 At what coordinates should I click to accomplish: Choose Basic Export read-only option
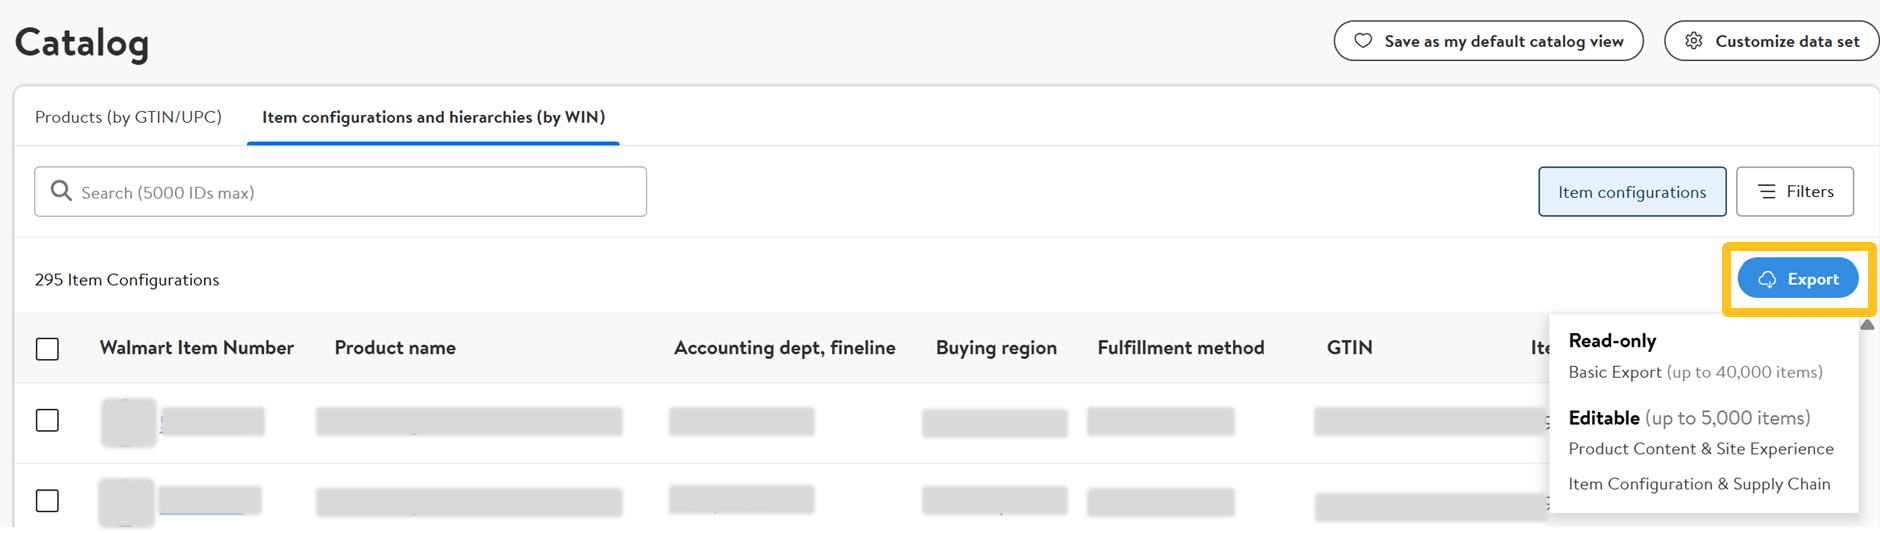coord(1695,372)
